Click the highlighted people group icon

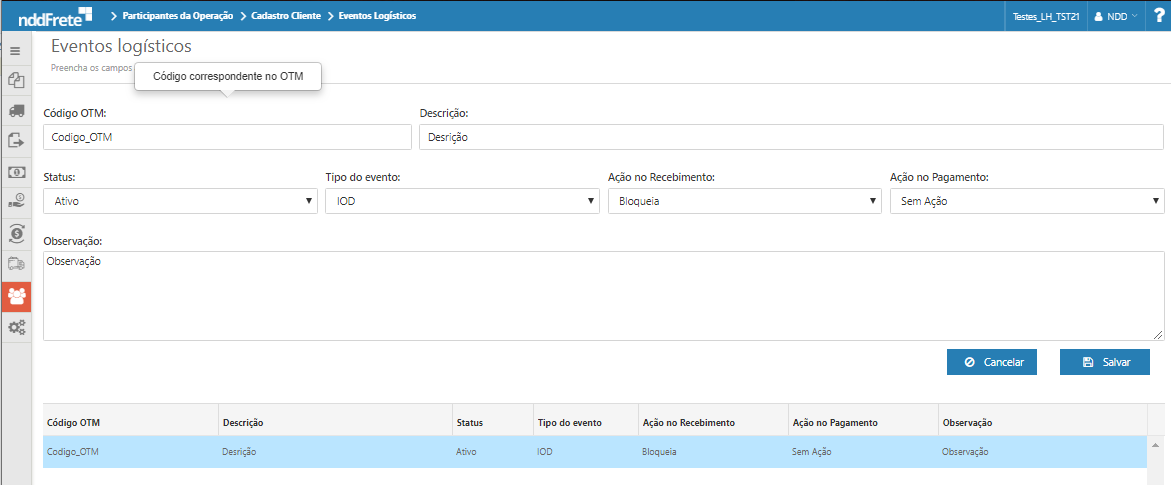coord(16,296)
